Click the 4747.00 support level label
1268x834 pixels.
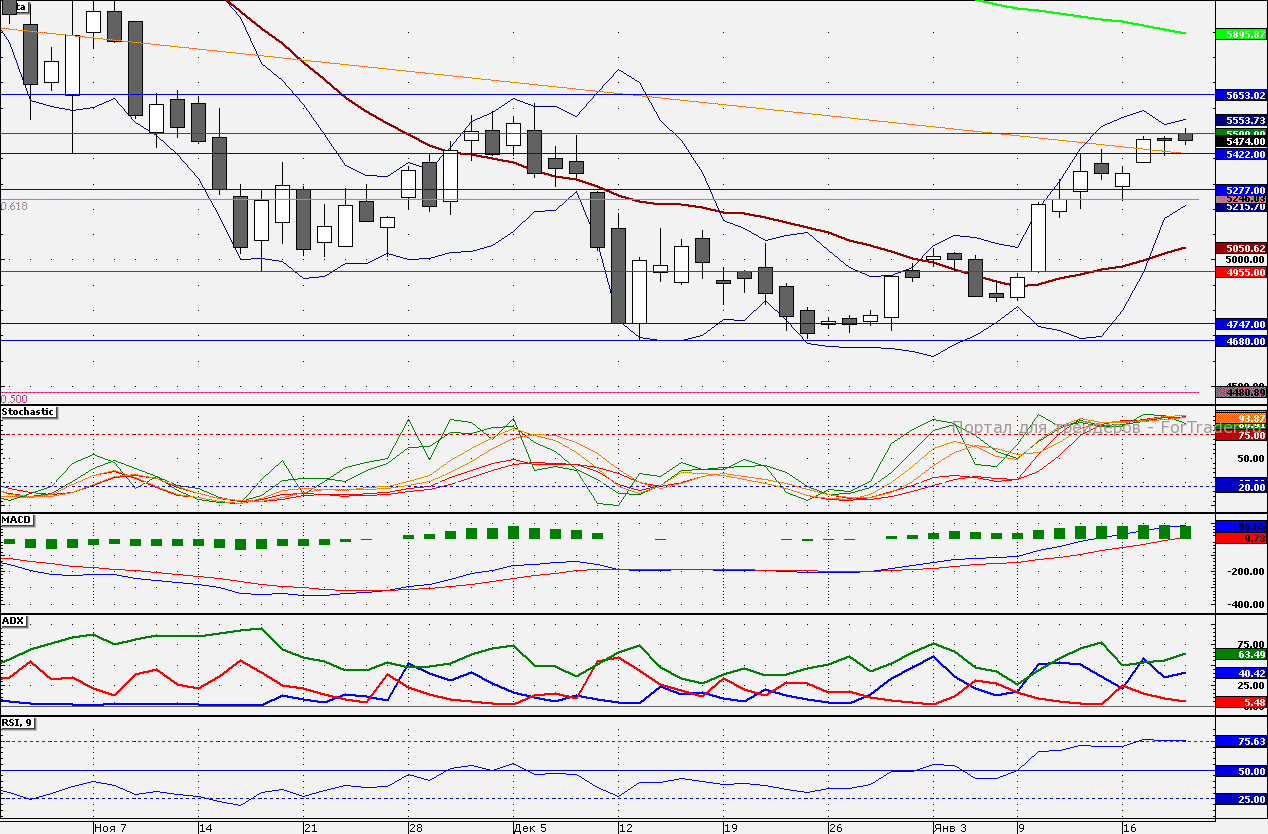click(1240, 325)
